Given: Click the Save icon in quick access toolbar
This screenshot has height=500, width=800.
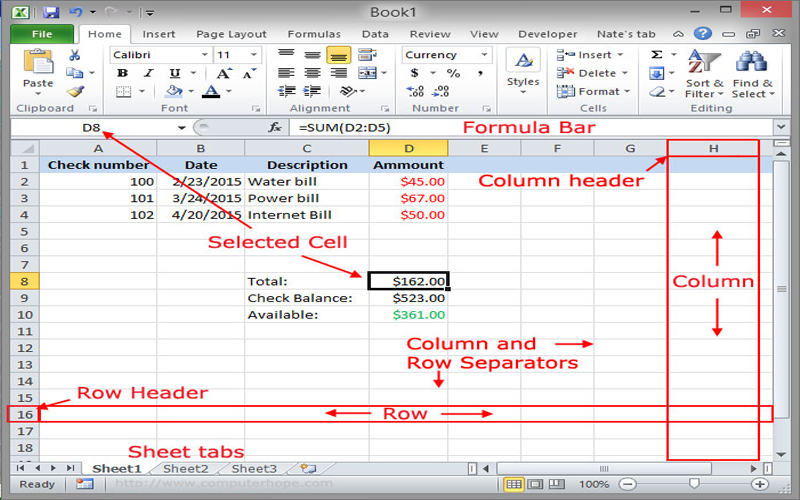Looking at the screenshot, I should coord(51,11).
